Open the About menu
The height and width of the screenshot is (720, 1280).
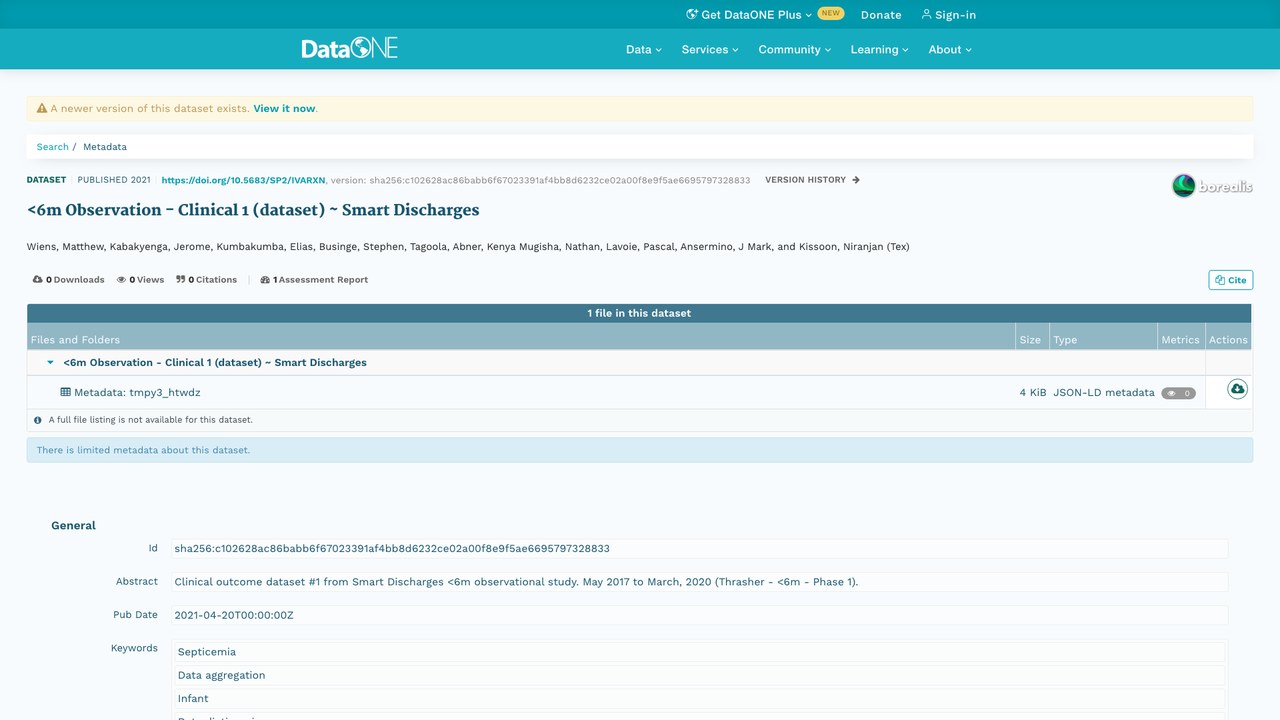tap(950, 49)
